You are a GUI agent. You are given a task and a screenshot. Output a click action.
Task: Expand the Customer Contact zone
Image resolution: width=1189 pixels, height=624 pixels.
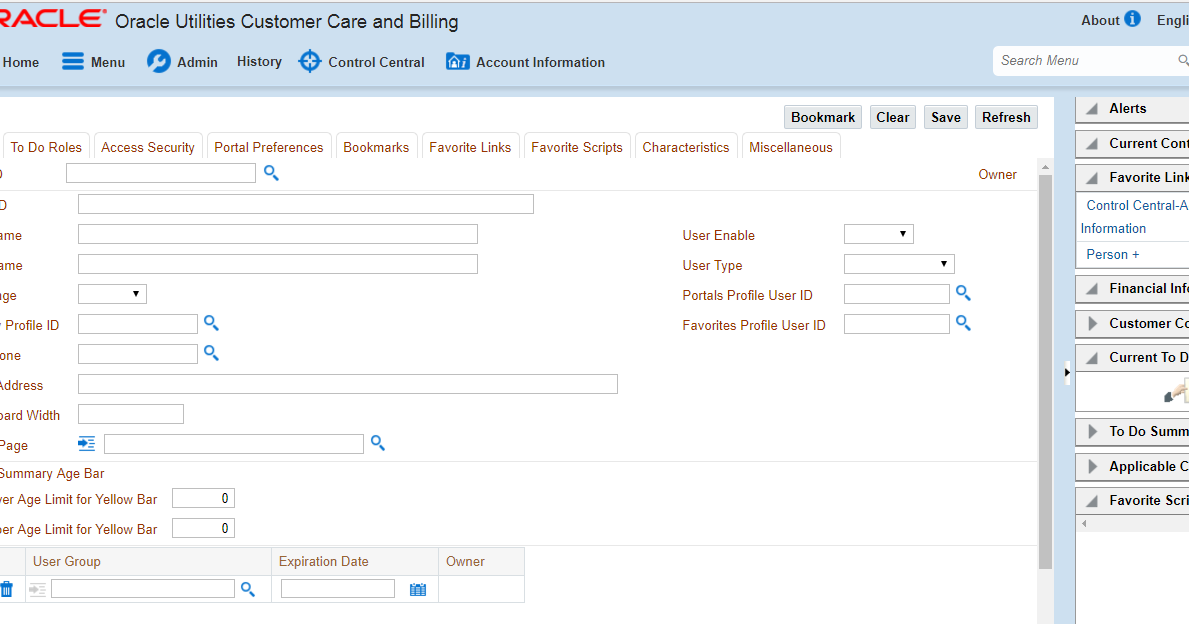coord(1091,324)
